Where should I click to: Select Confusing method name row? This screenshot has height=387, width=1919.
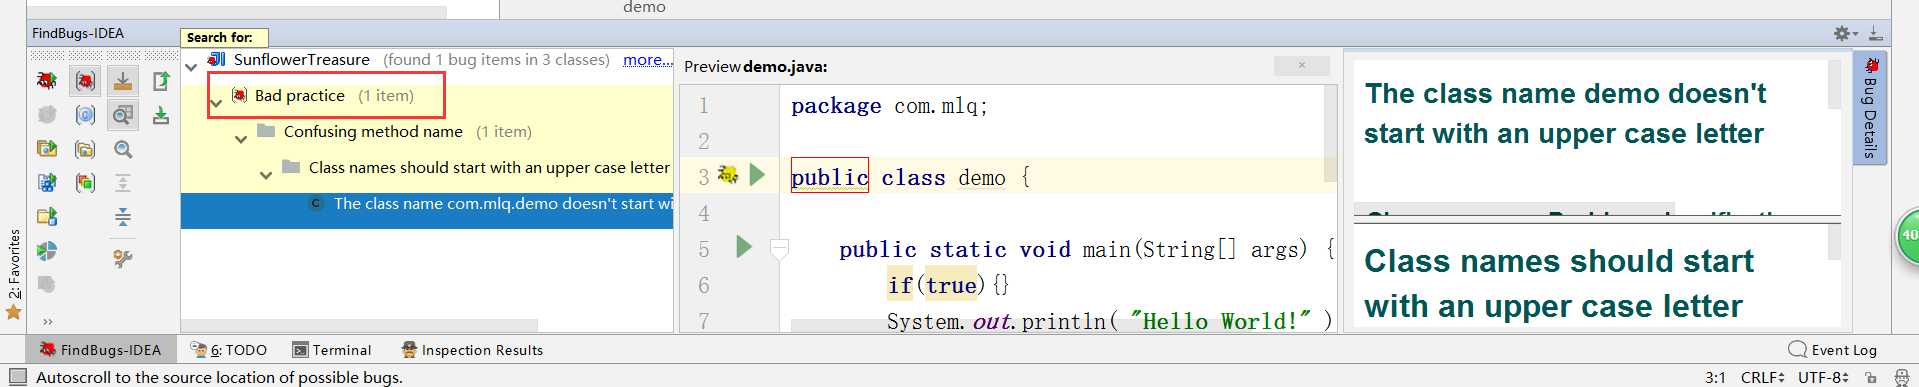427,132
